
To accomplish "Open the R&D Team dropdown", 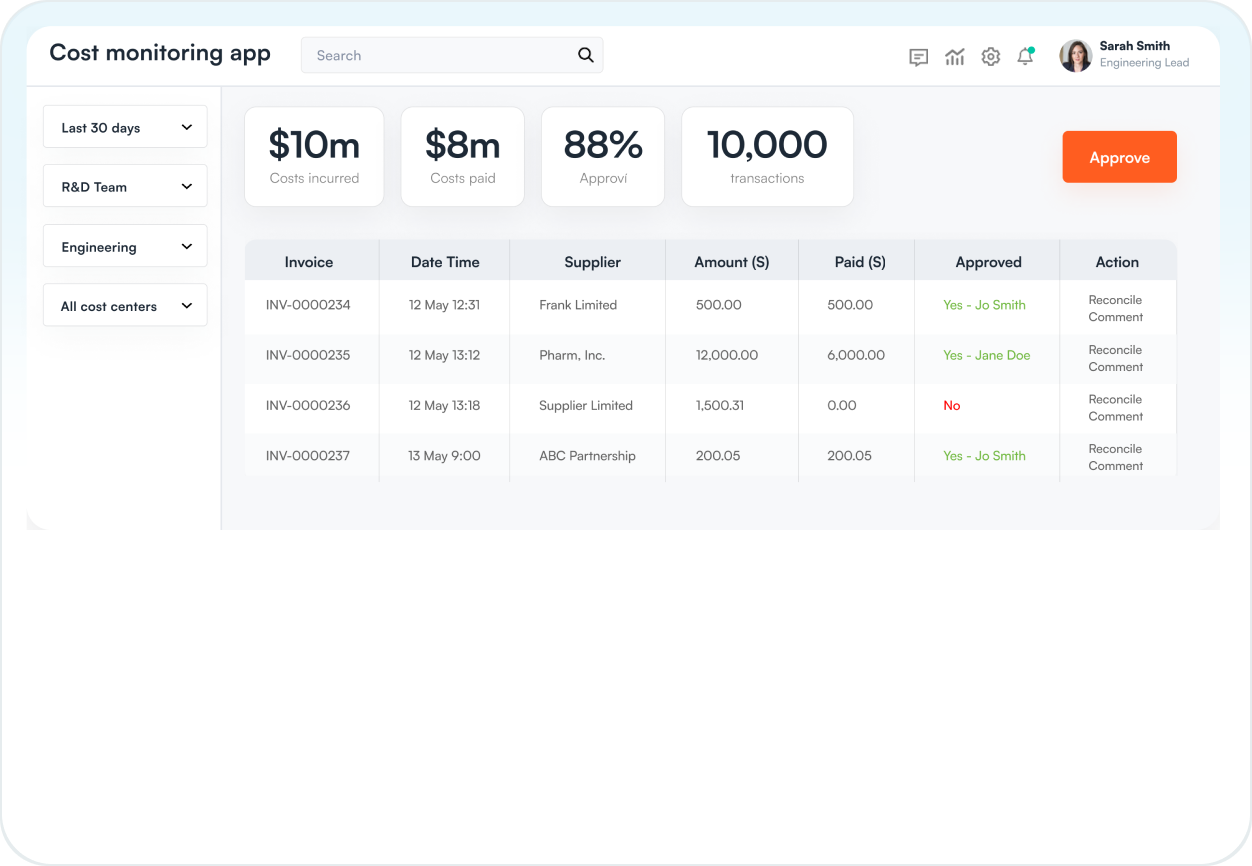I will point(125,186).
